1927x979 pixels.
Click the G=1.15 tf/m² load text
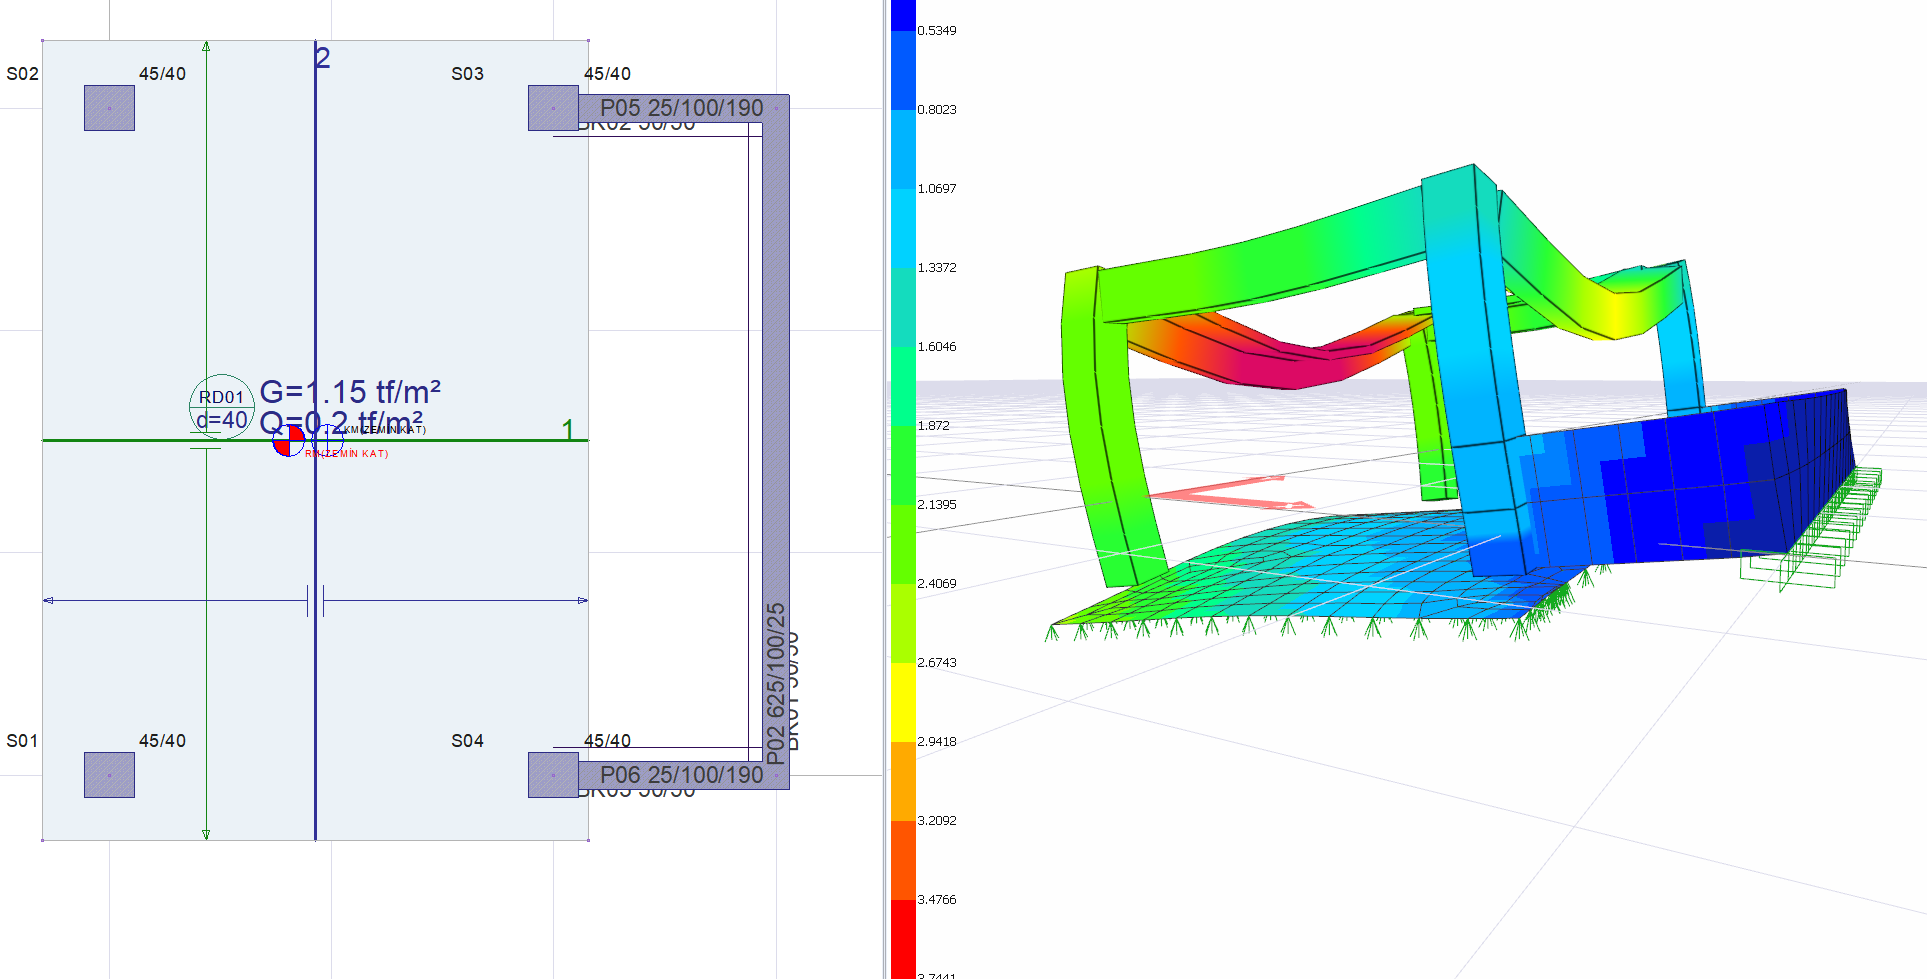coord(350,391)
